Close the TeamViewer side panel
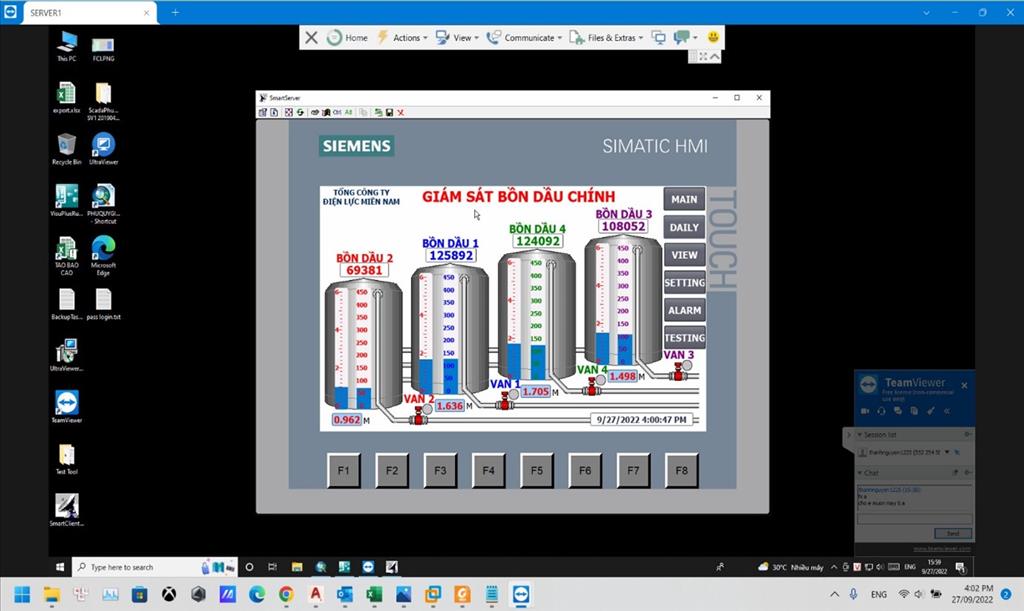Viewport: 1024px width, 611px height. pos(964,385)
